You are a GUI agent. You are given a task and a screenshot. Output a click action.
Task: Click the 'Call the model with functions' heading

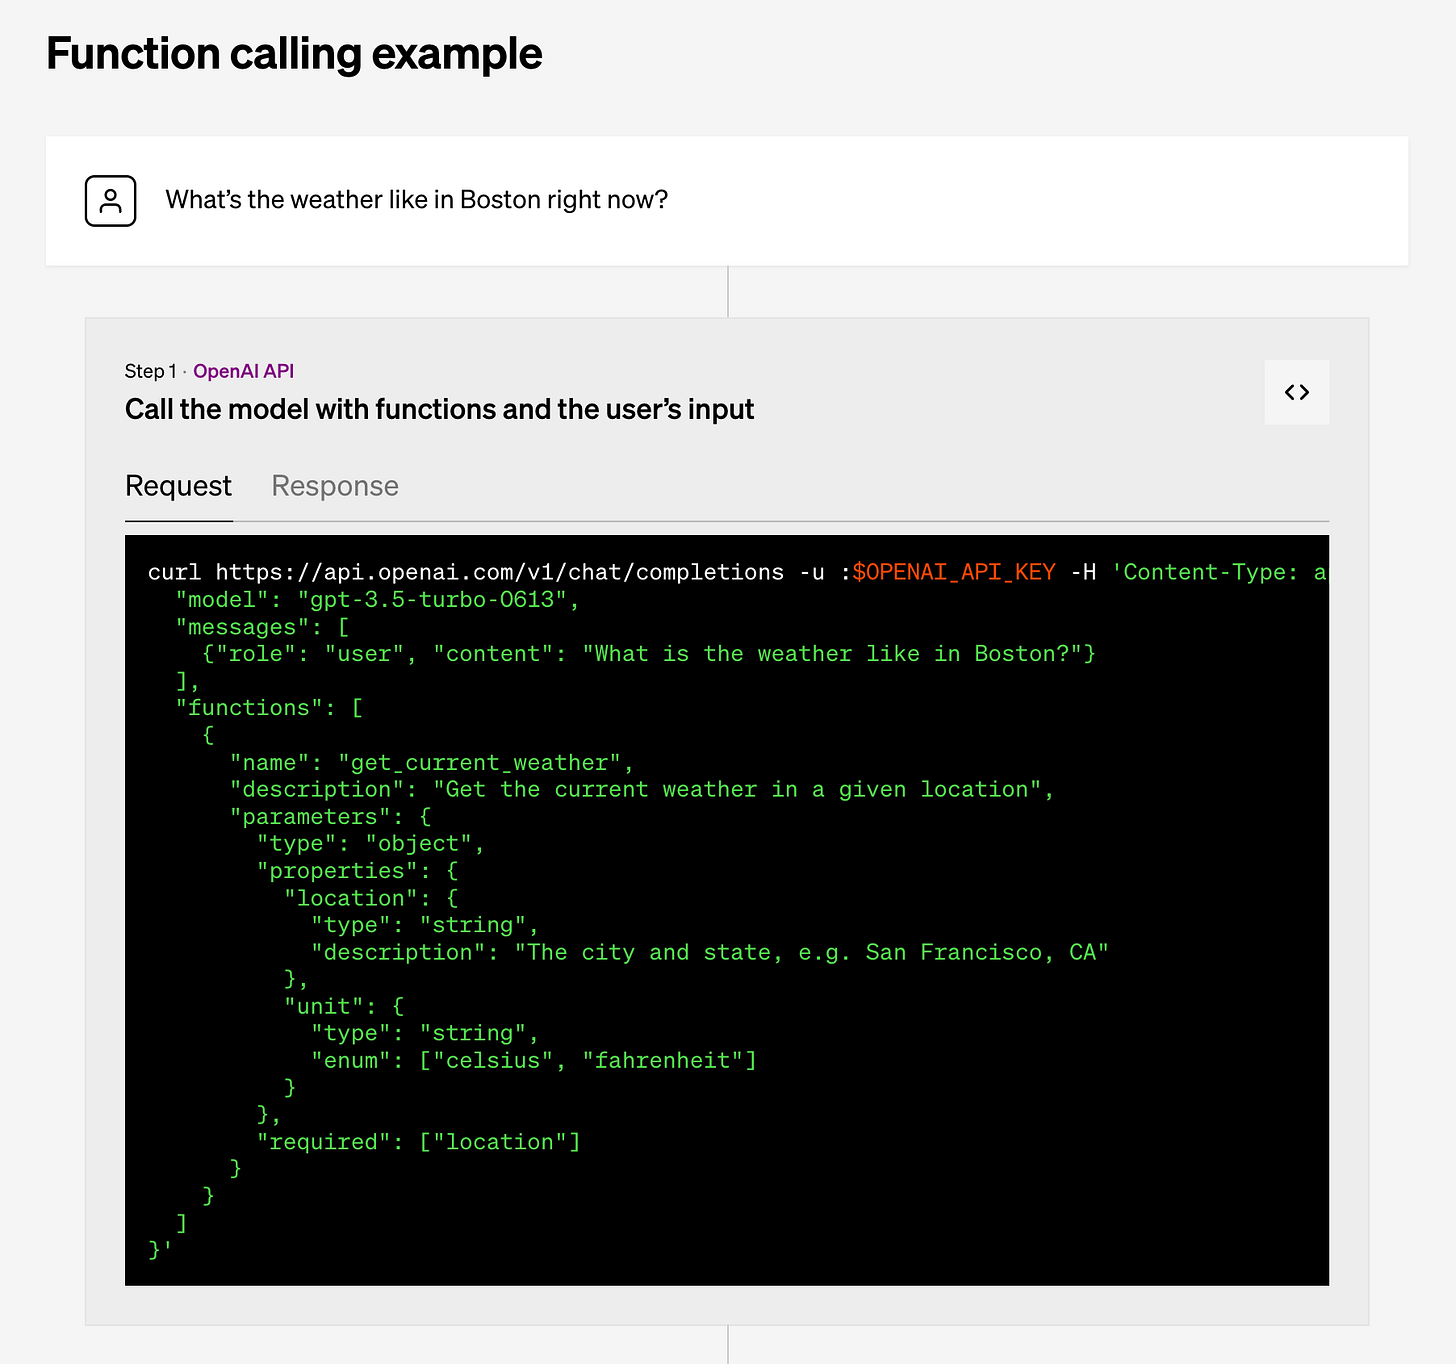pyautogui.click(x=439, y=409)
